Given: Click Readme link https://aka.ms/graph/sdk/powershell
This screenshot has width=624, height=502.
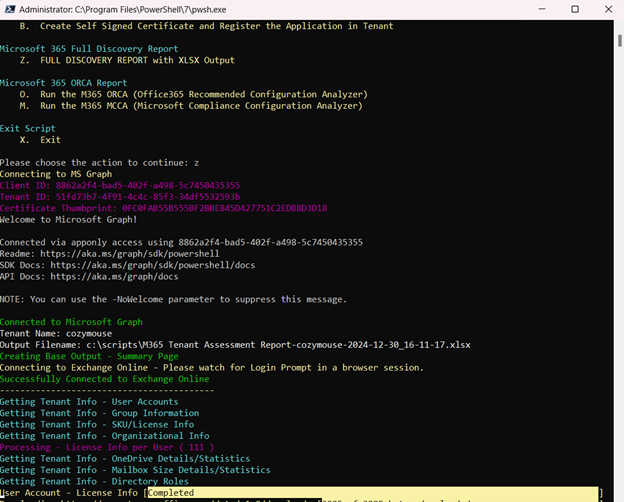Looking at the screenshot, I should click(x=130, y=254).
